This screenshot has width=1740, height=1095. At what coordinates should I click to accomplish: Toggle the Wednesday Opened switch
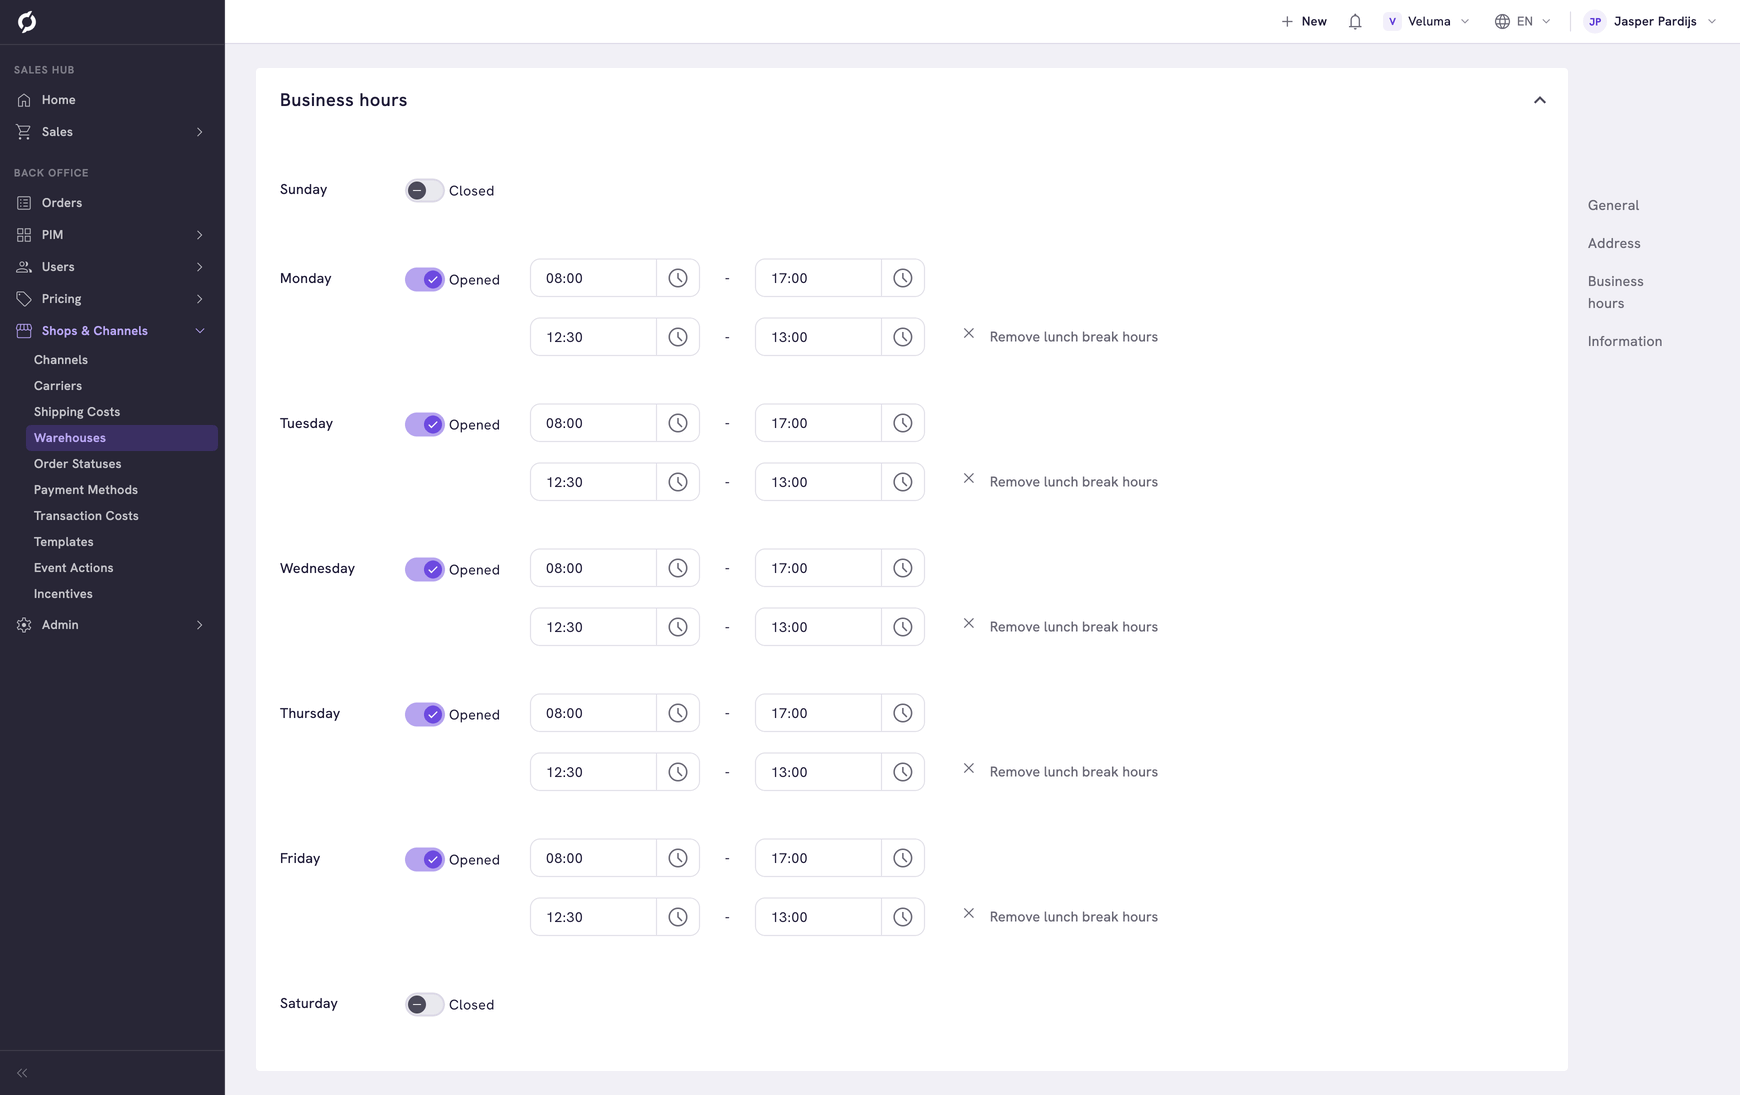point(424,569)
